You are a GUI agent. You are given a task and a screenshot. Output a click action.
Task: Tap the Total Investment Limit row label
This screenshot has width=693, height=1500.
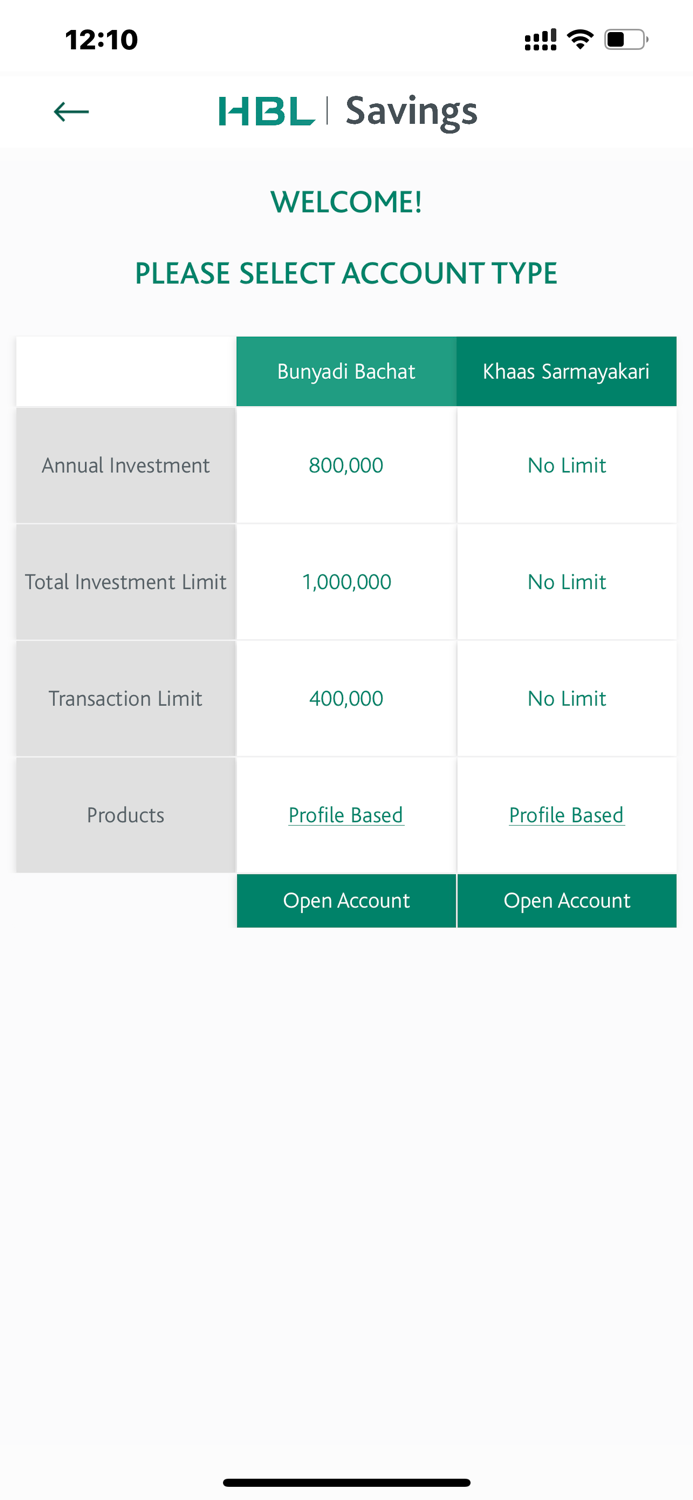pos(125,582)
